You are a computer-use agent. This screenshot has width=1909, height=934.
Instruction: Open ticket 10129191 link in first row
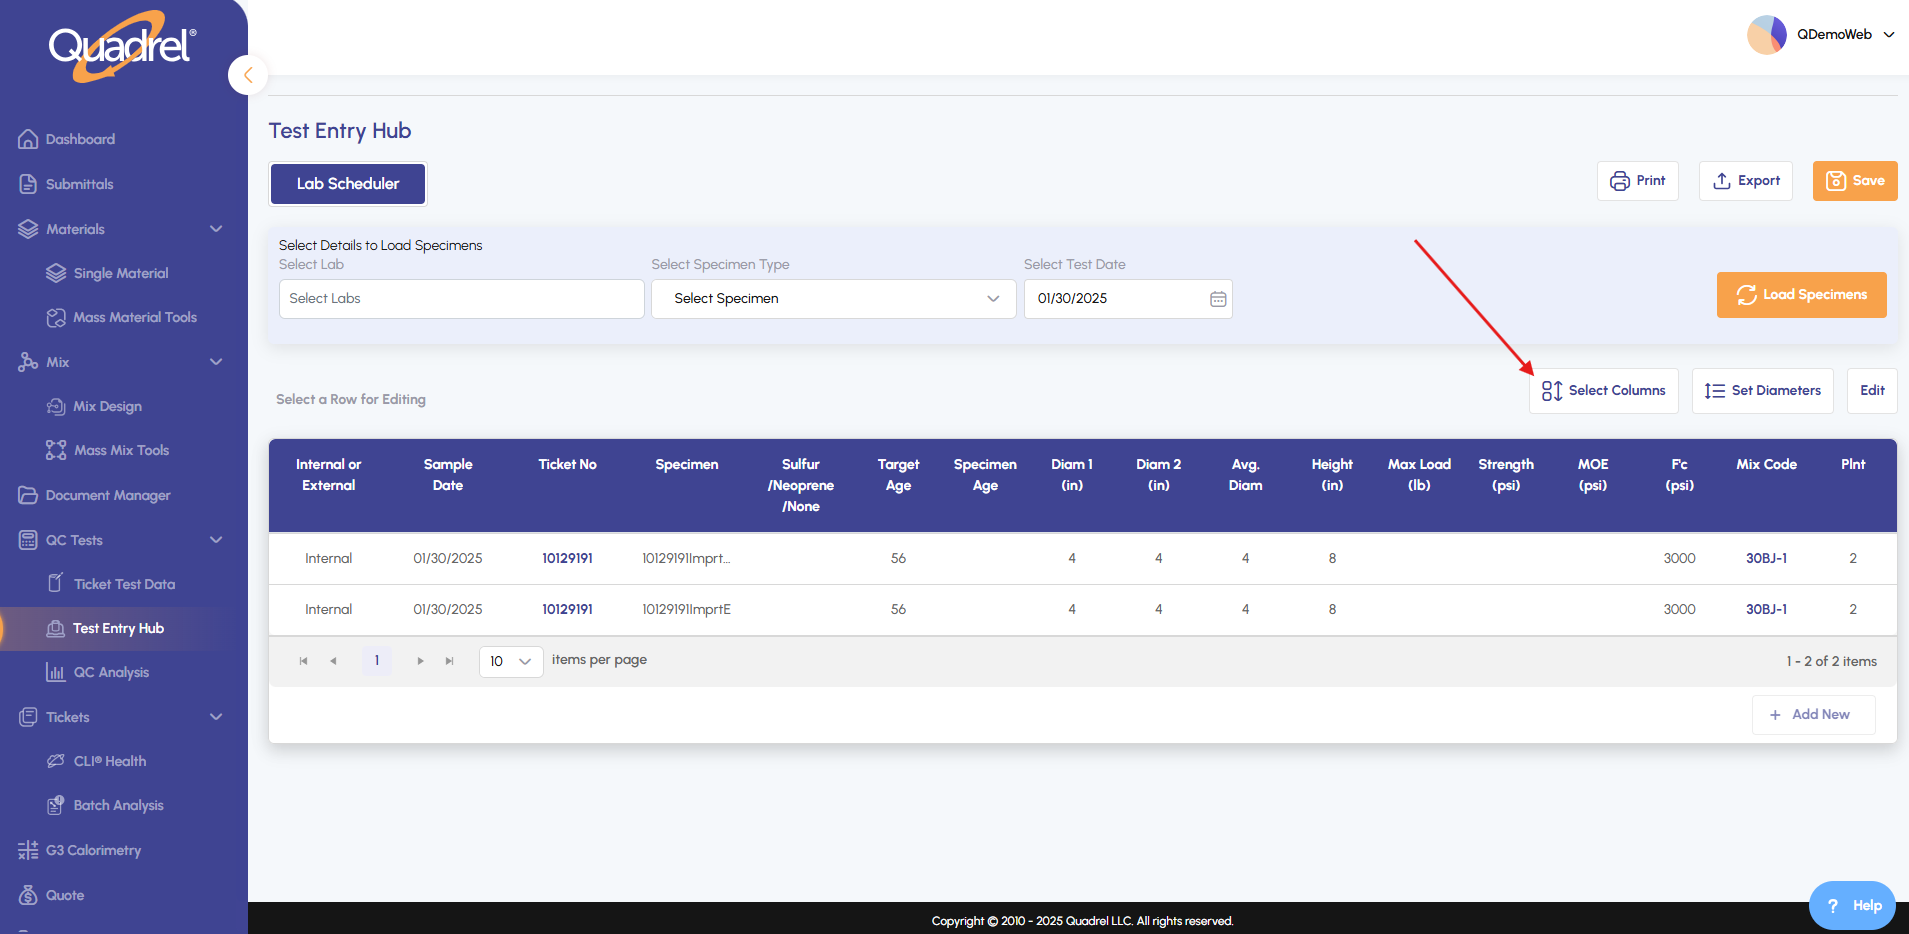(x=567, y=558)
